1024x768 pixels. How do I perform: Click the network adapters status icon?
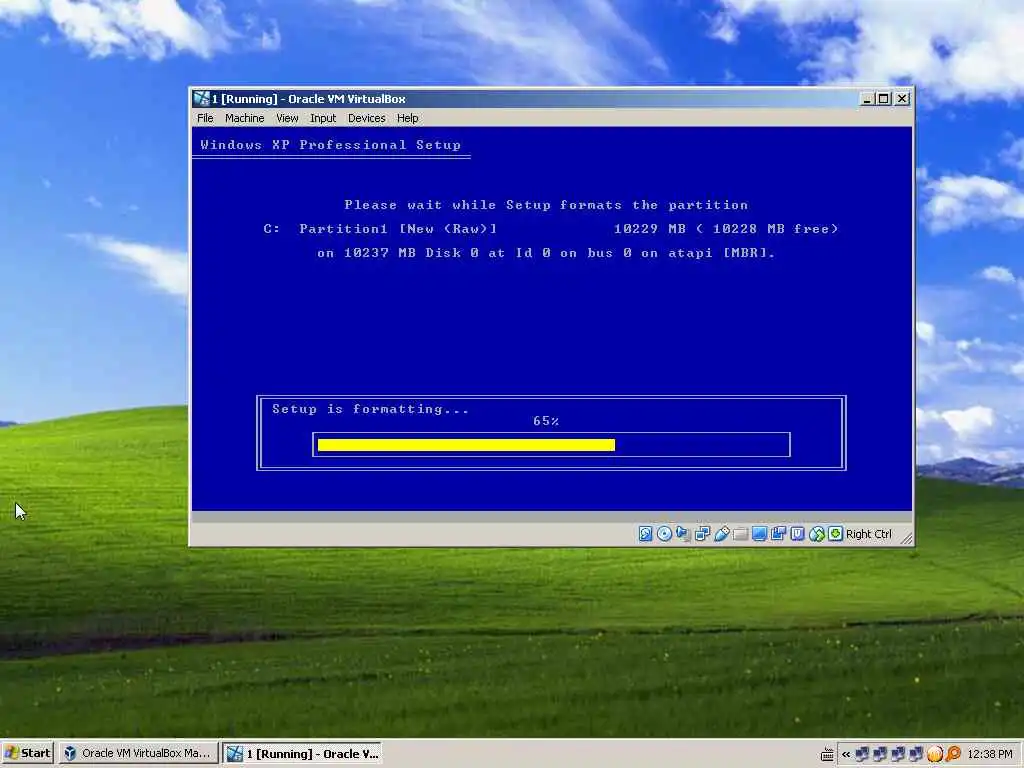[702, 534]
